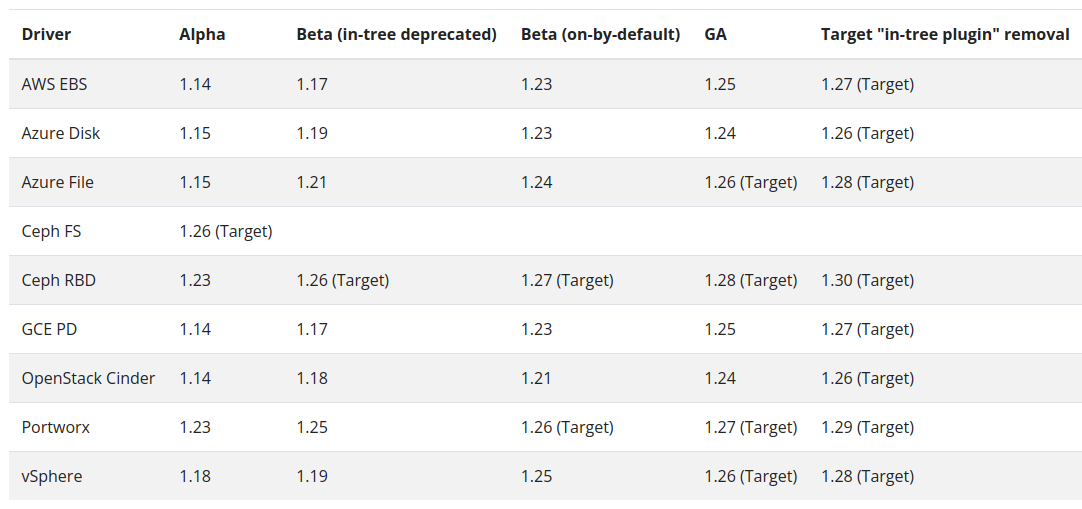Image resolution: width=1082 pixels, height=509 pixels.
Task: Select vSphere Beta on-by-default value 1.25
Action: [537, 476]
